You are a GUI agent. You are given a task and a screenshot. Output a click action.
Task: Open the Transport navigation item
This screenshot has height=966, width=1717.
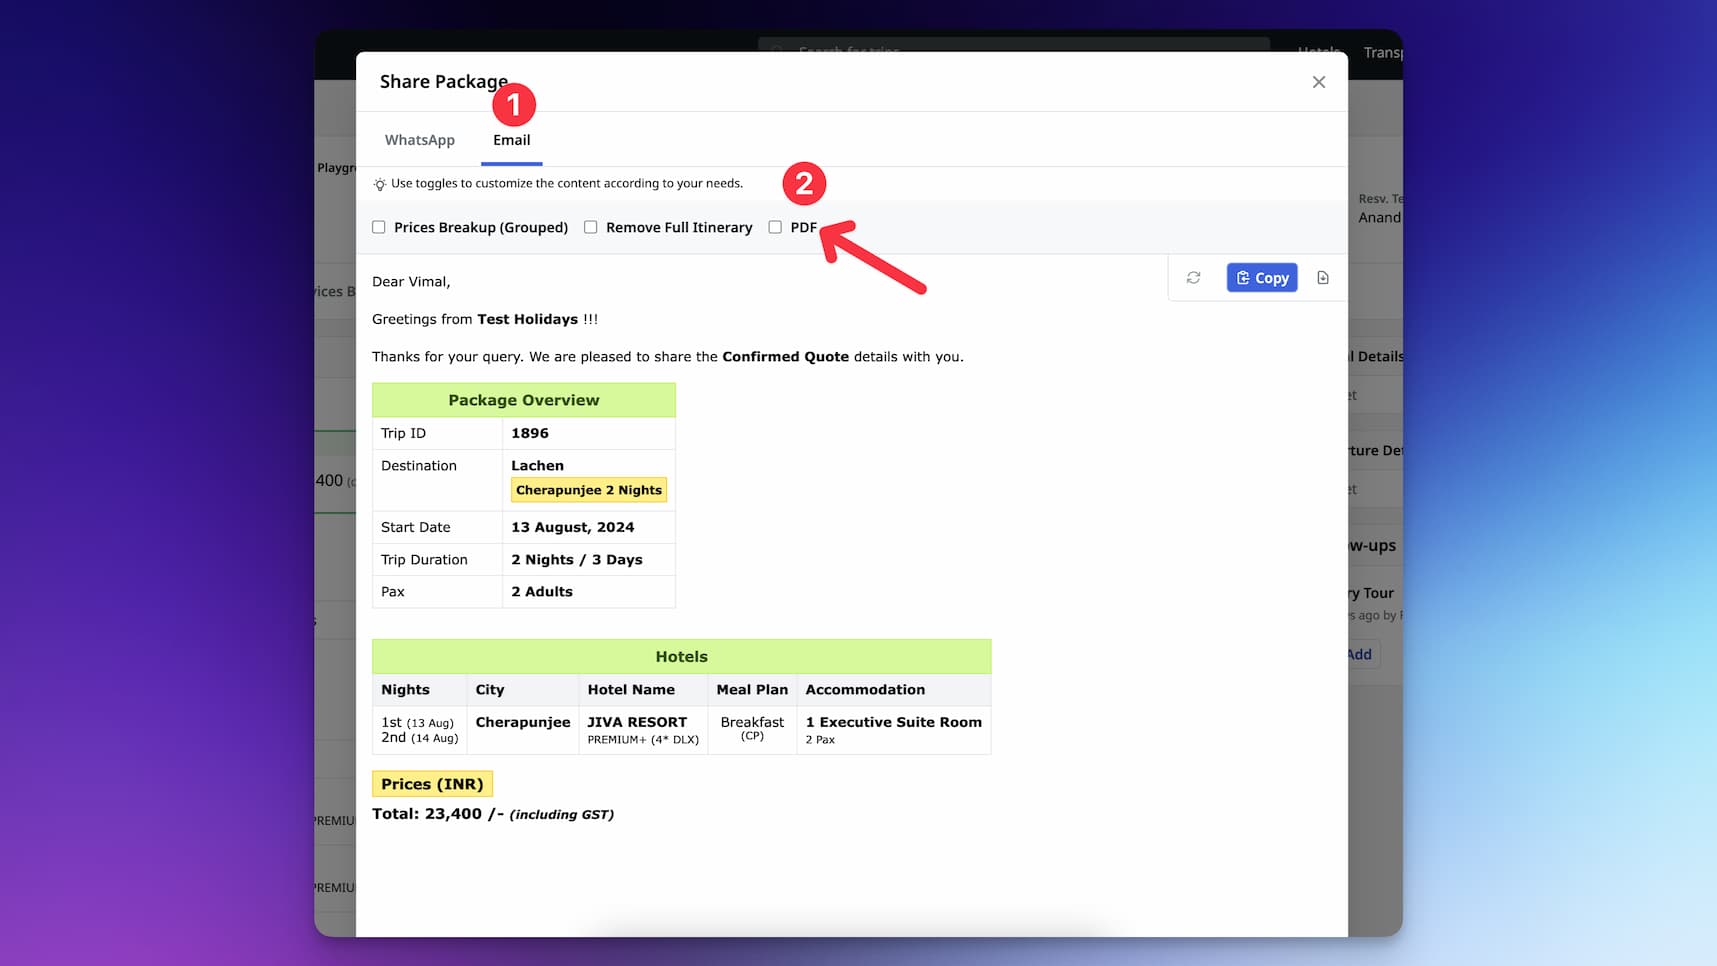click(x=1384, y=52)
